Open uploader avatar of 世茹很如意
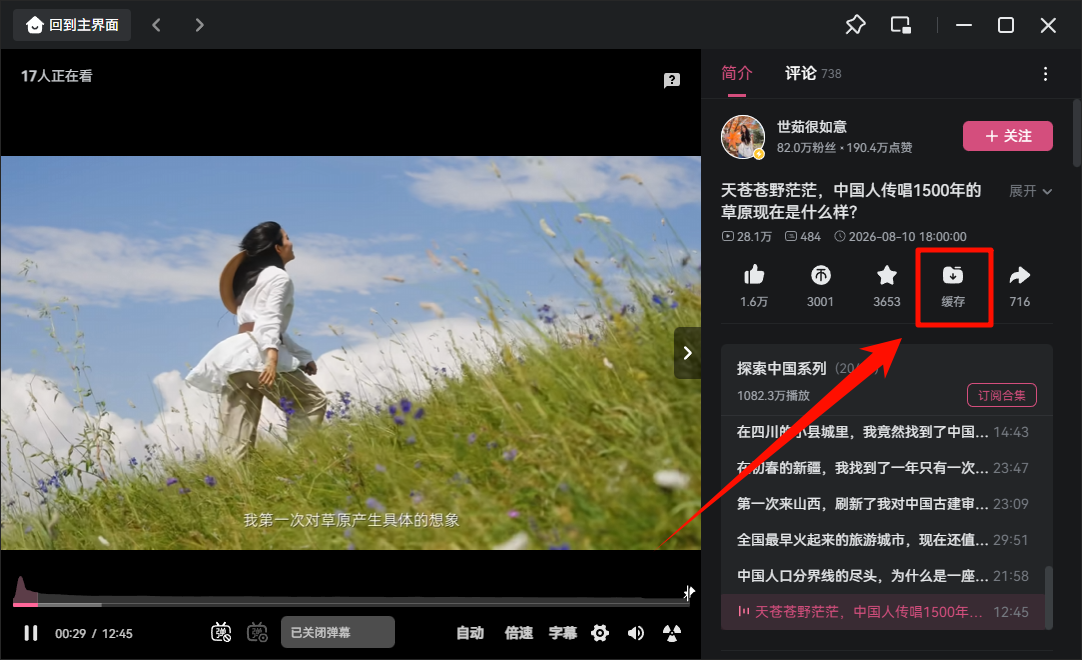This screenshot has width=1082, height=660. point(742,137)
